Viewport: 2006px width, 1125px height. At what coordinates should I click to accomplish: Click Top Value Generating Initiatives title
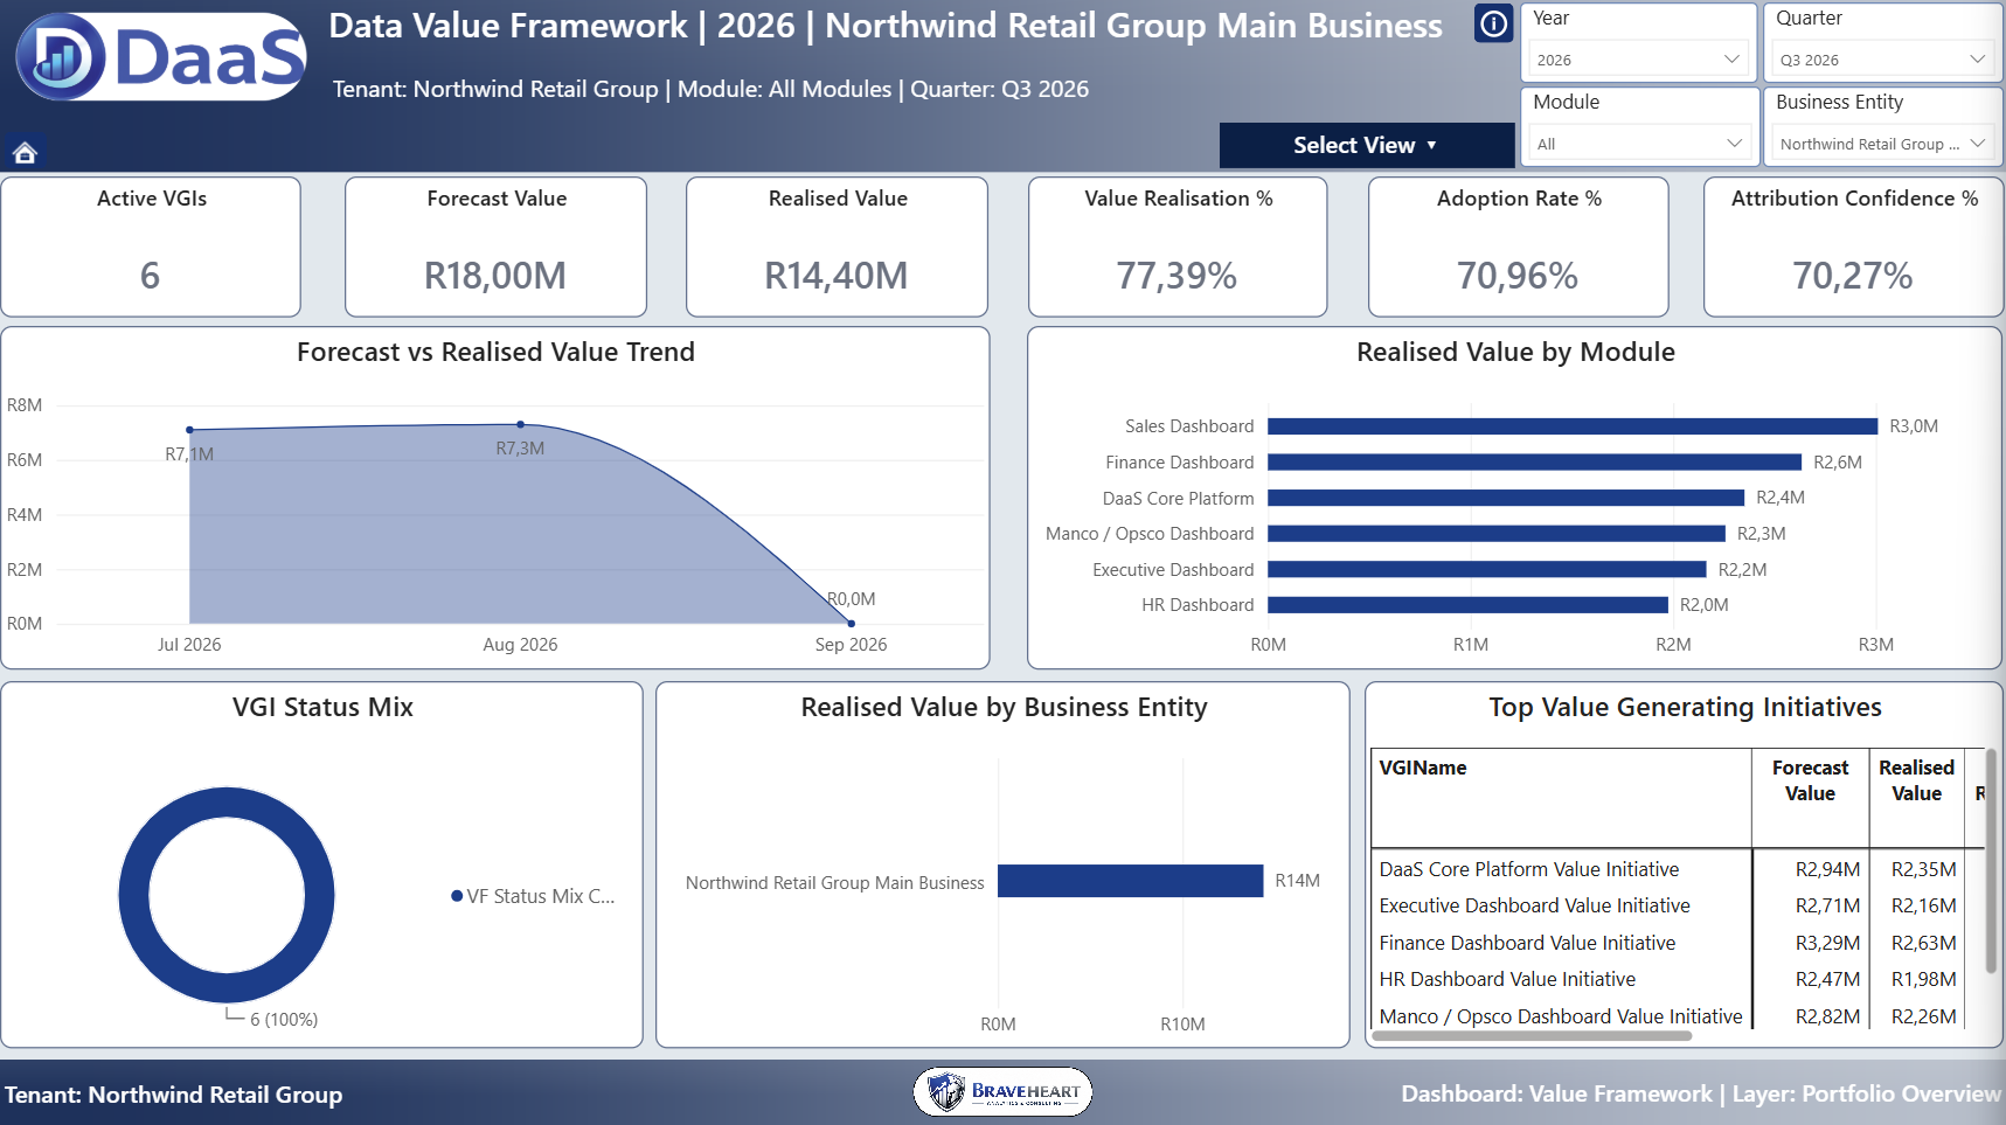click(1685, 707)
